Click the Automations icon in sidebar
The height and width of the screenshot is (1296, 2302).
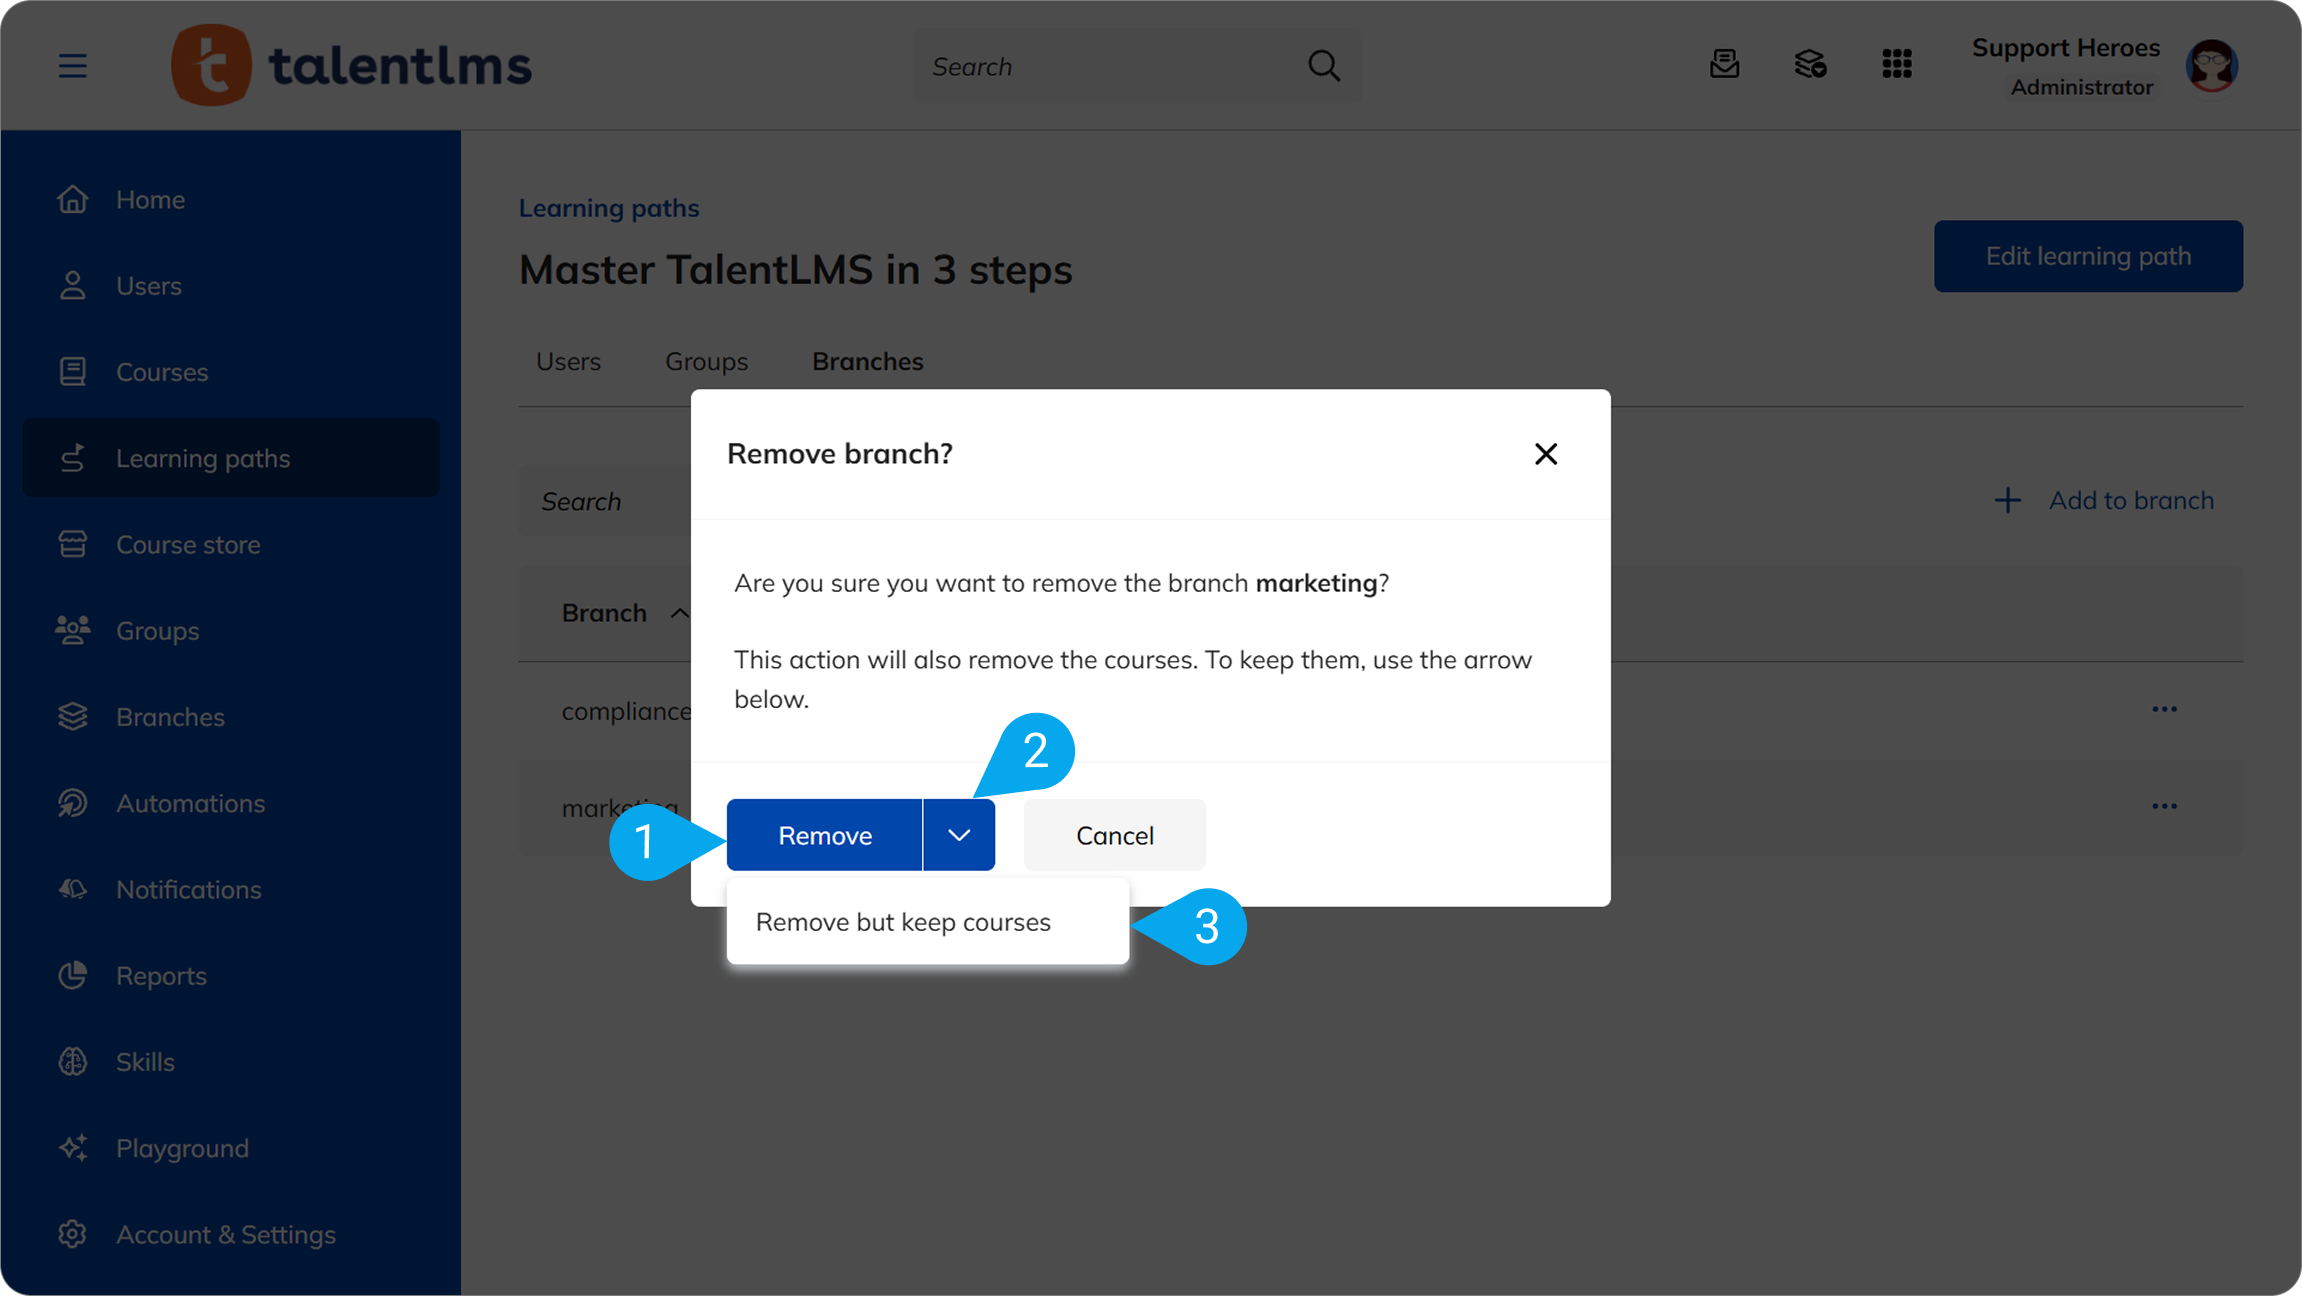[x=73, y=803]
